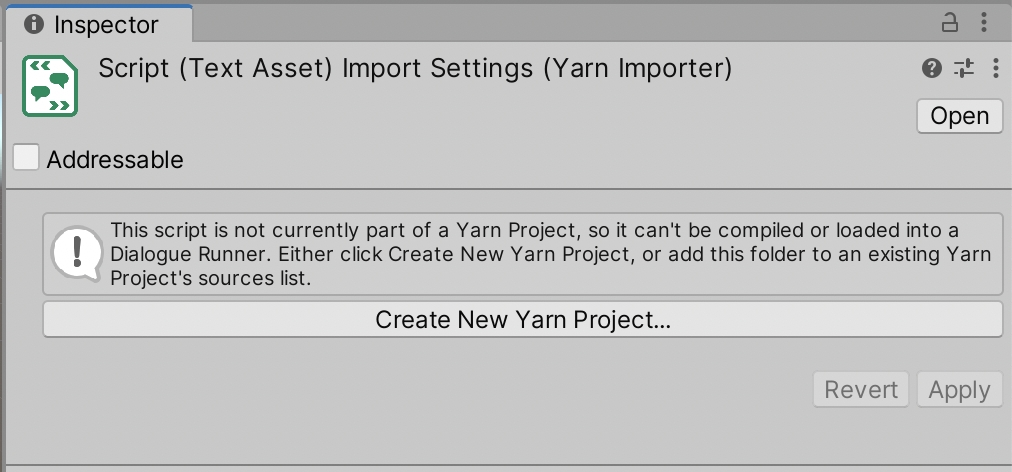
Task: Click empty tab bar area beside Inspector tab
Action: tap(560, 22)
